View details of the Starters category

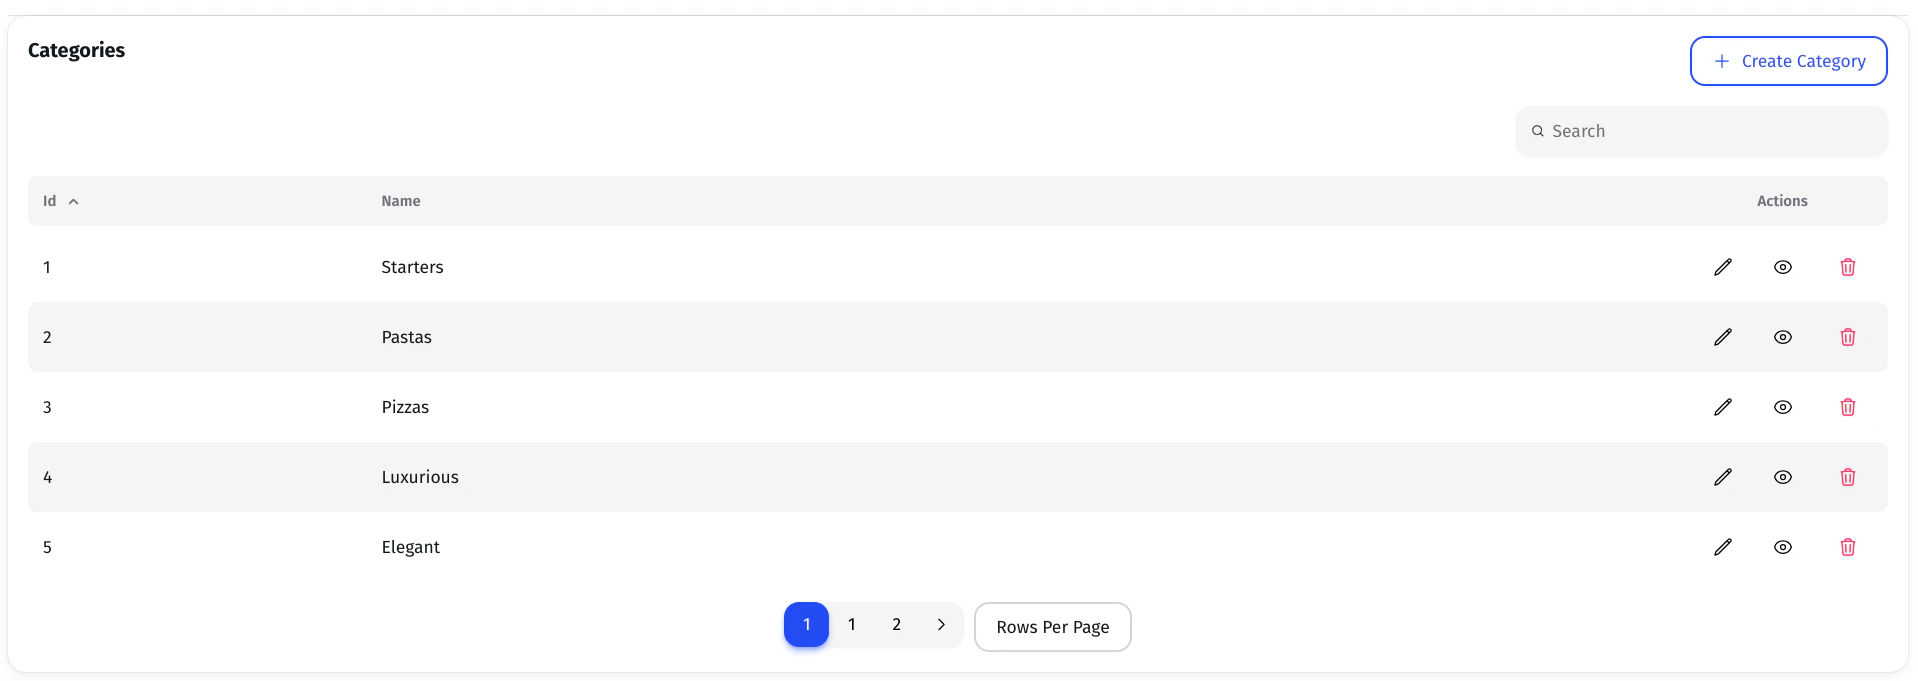(x=1783, y=267)
